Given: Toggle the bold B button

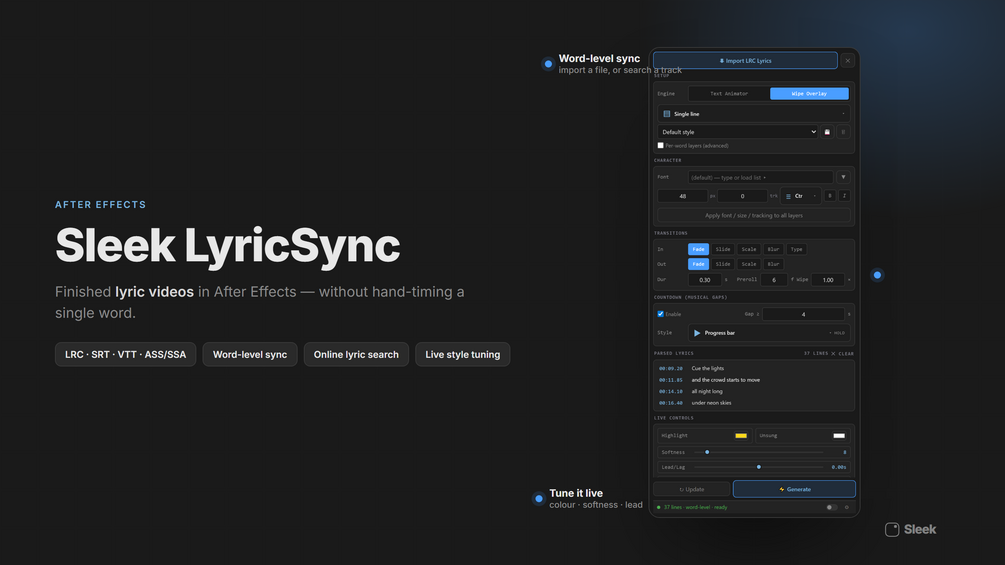Looking at the screenshot, I should tap(829, 196).
